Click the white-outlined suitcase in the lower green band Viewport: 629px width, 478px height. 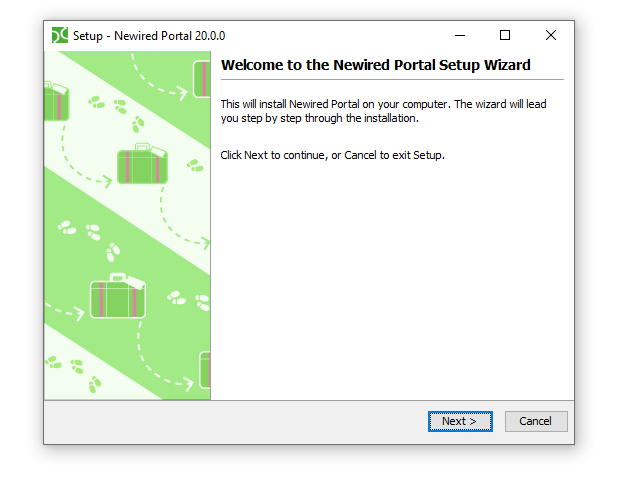(118, 296)
